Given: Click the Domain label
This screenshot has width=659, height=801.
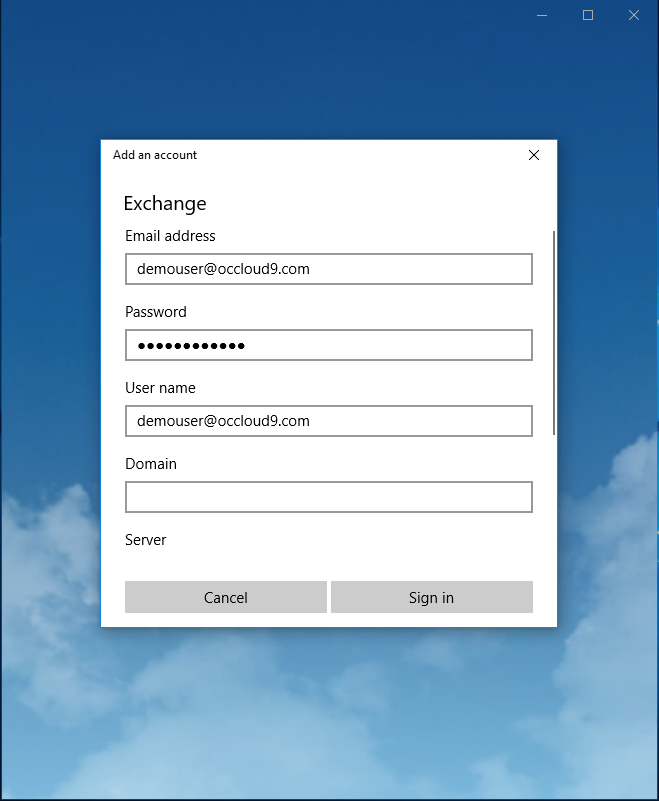Looking at the screenshot, I should [151, 464].
